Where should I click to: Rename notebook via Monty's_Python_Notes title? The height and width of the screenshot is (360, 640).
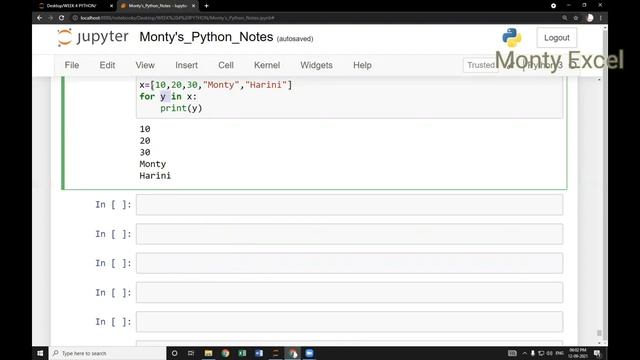pyautogui.click(x=206, y=37)
